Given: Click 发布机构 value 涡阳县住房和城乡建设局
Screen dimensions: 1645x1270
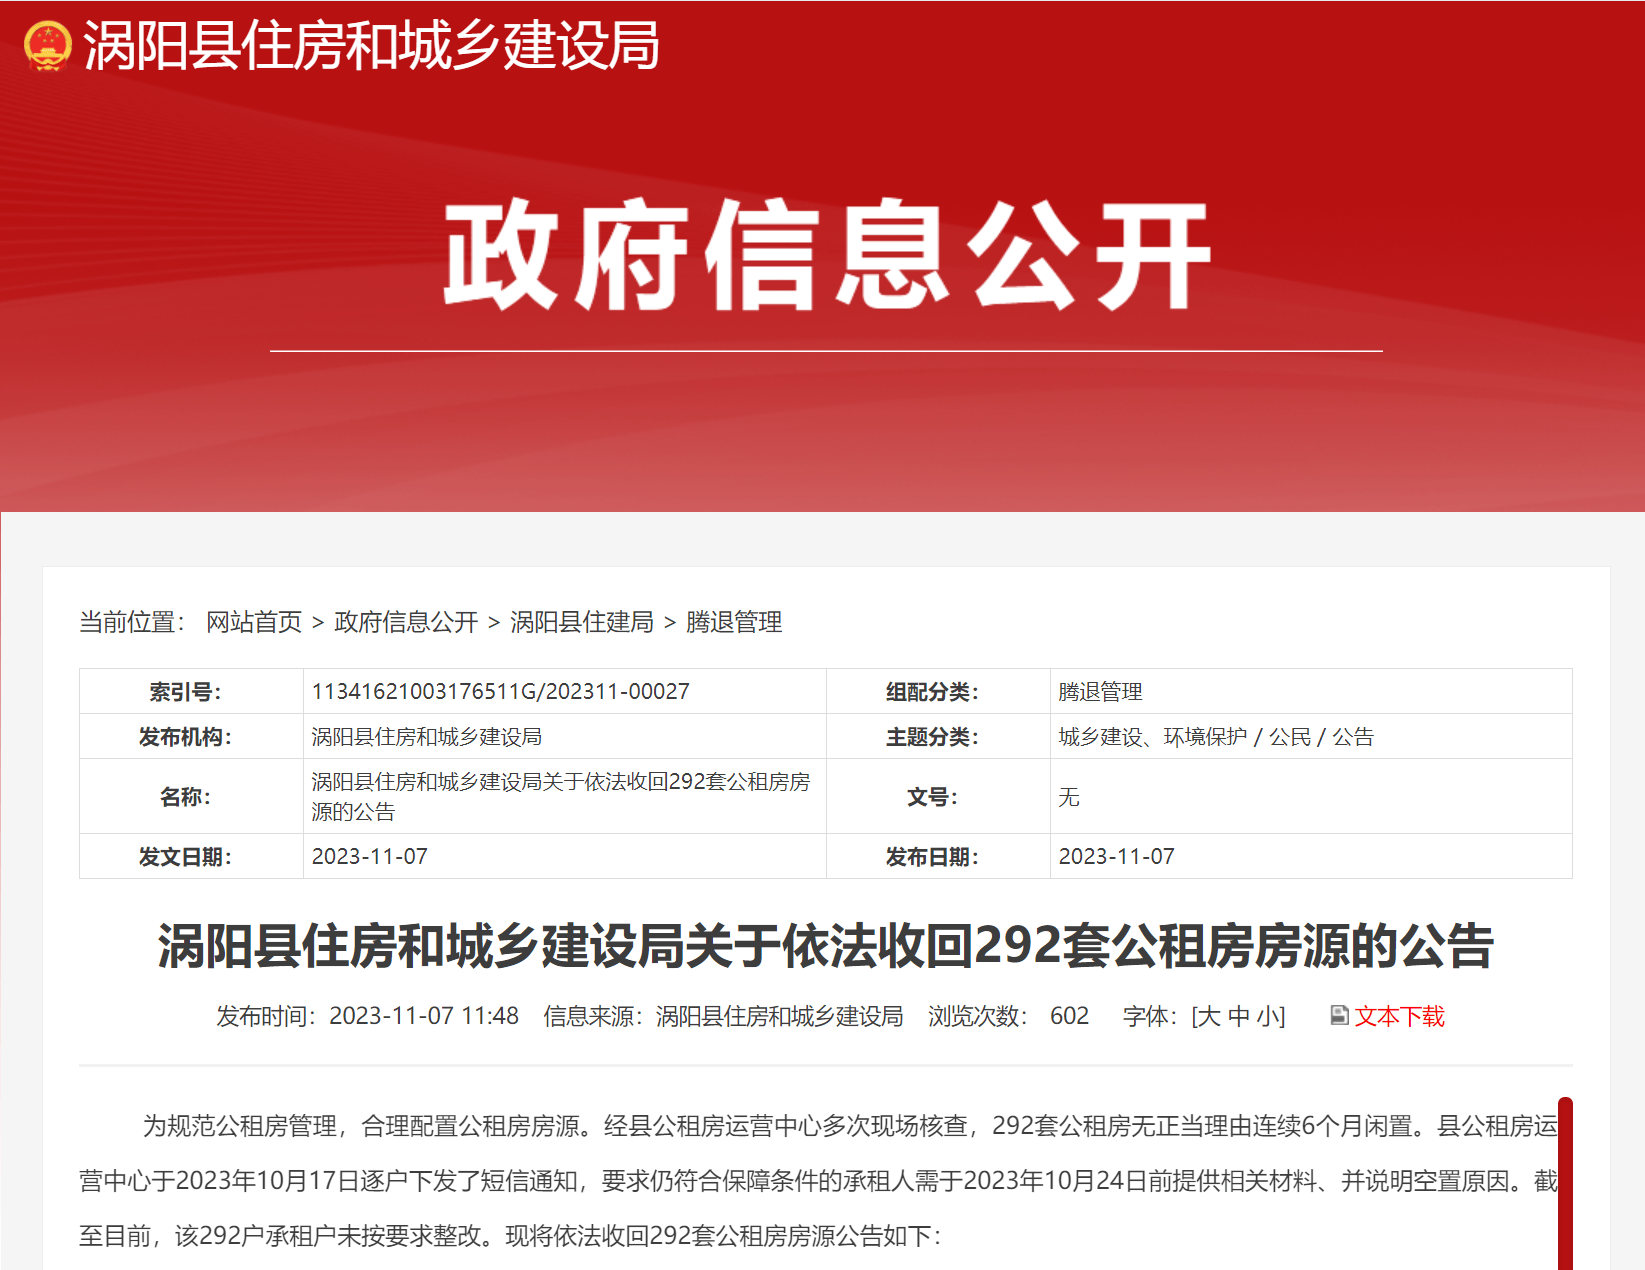Looking at the screenshot, I should pos(427,737).
